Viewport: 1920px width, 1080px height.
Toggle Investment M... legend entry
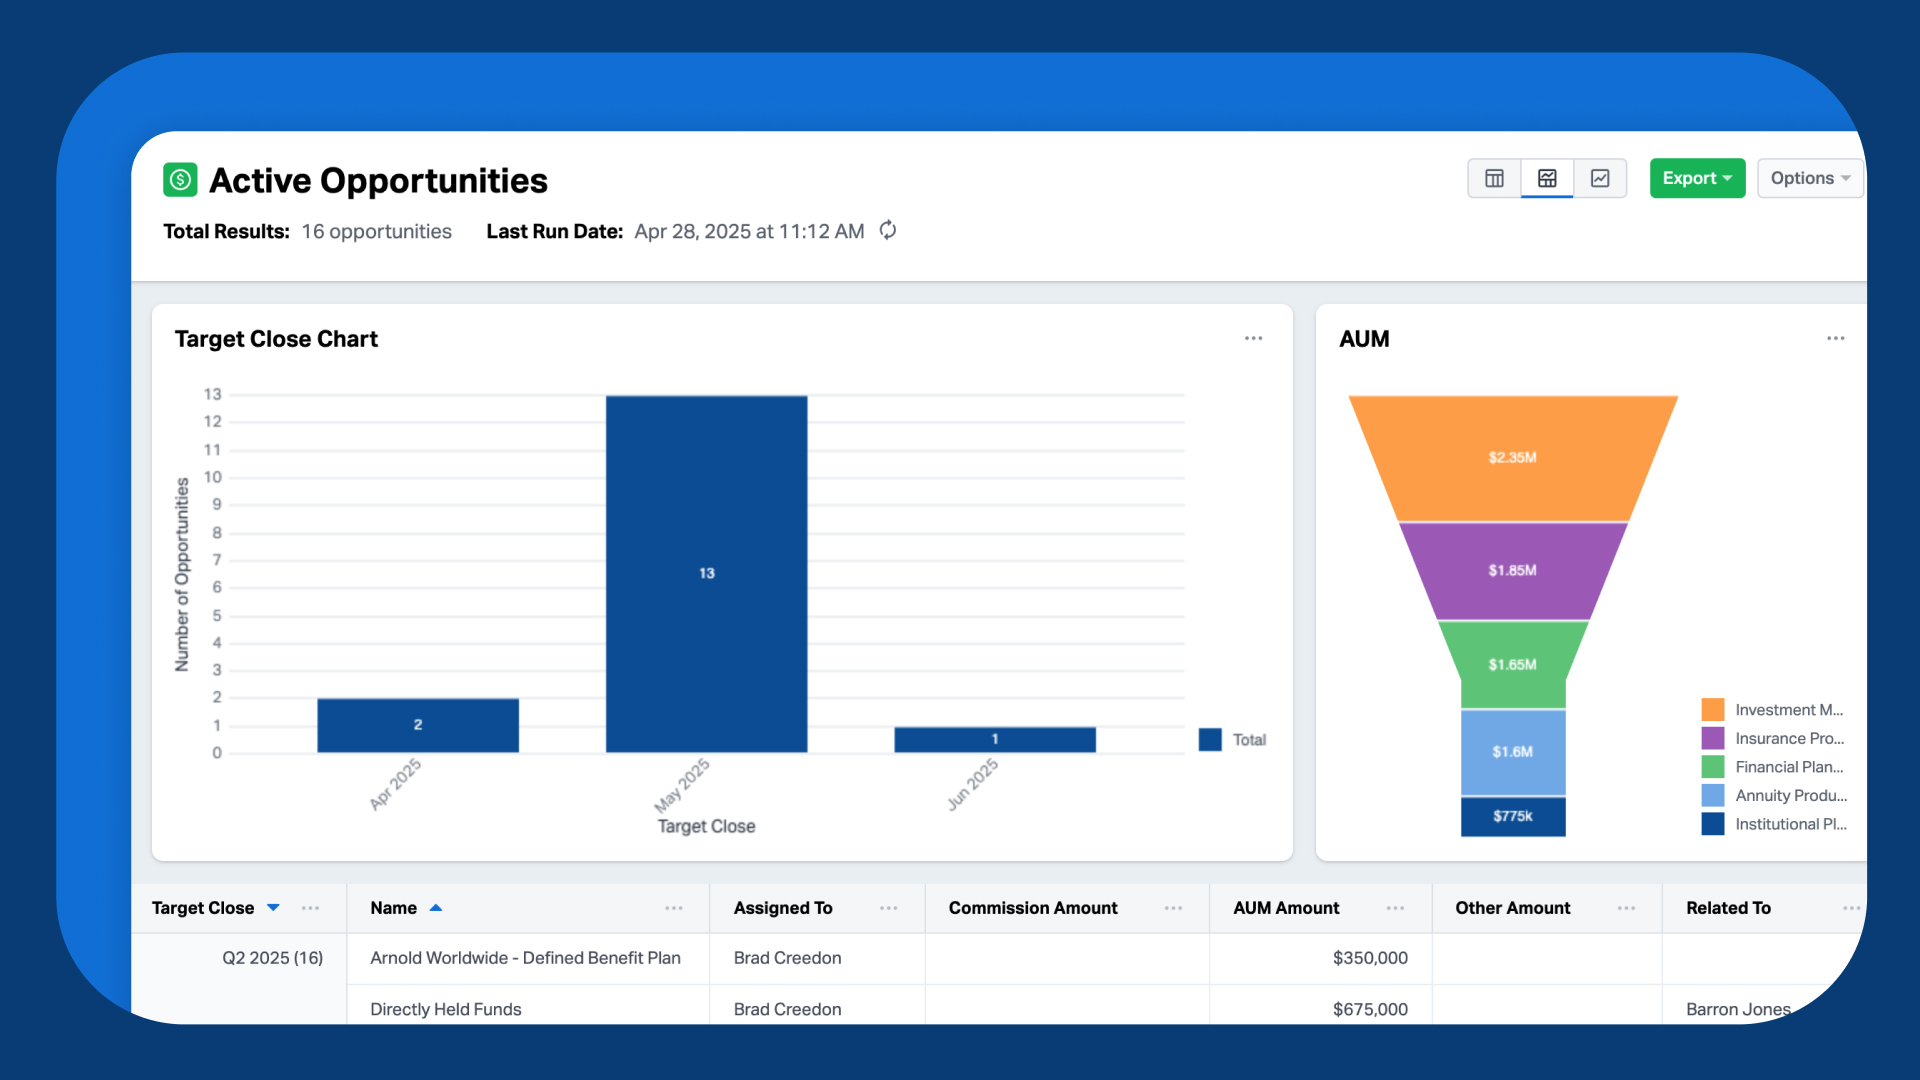[1773, 710]
